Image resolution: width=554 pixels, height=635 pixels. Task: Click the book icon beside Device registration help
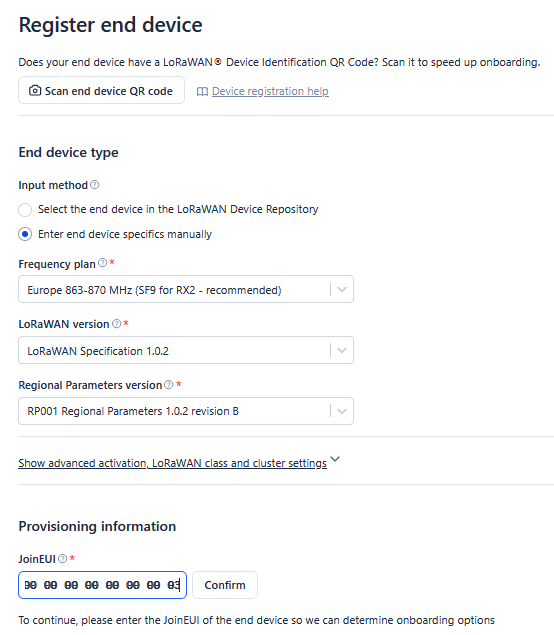pyautogui.click(x=202, y=92)
